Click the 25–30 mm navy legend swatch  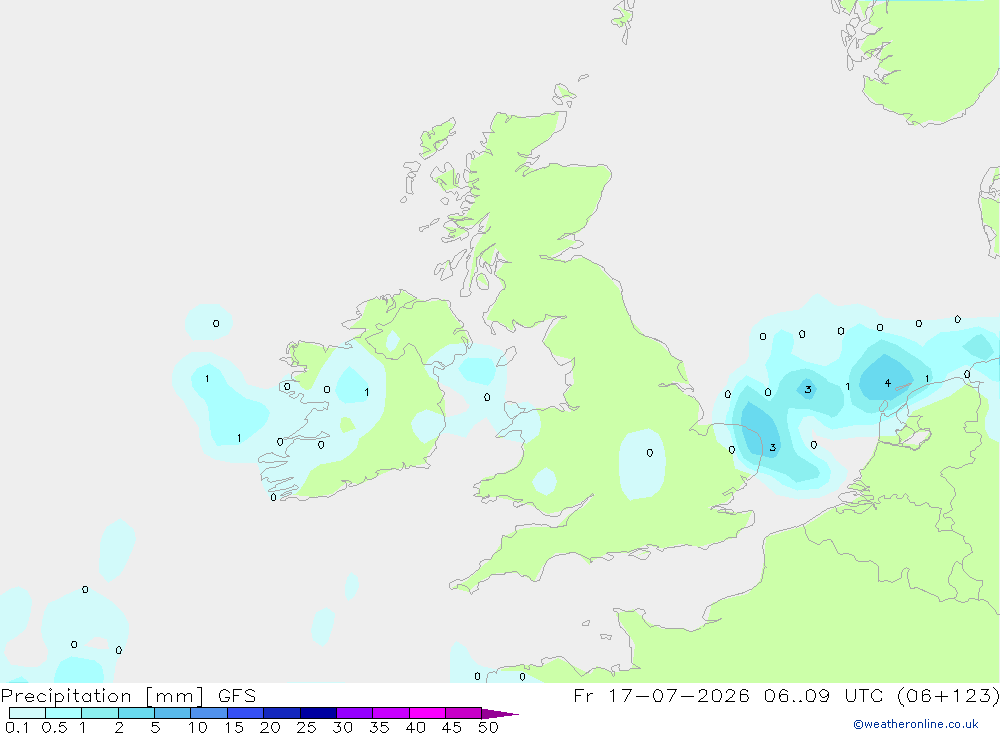(x=318, y=713)
